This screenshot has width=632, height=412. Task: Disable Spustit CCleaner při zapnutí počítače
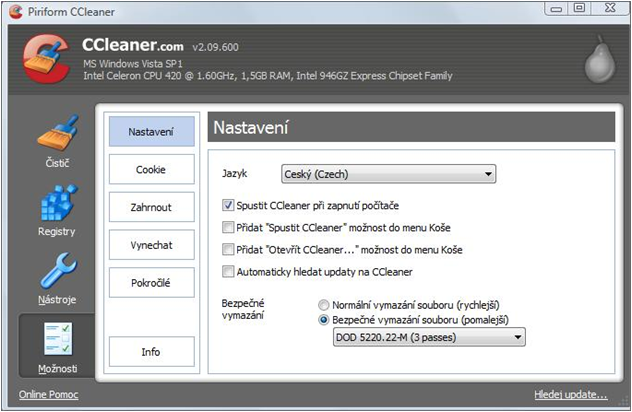click(228, 205)
